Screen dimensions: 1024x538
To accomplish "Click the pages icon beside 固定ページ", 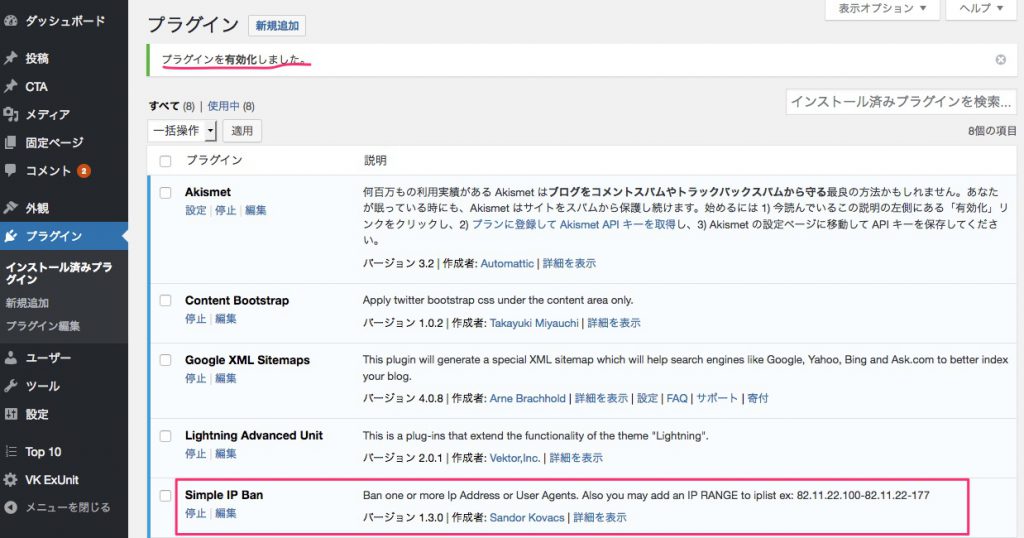I will point(10,142).
